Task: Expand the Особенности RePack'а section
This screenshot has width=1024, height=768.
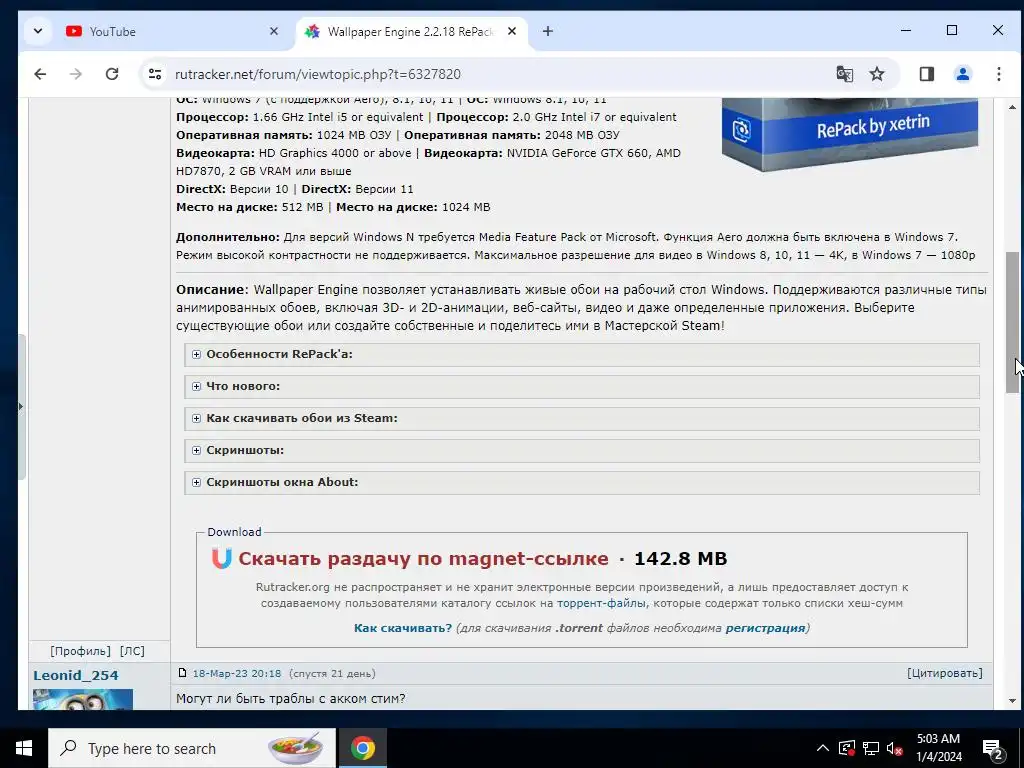Action: pyautogui.click(x=582, y=354)
